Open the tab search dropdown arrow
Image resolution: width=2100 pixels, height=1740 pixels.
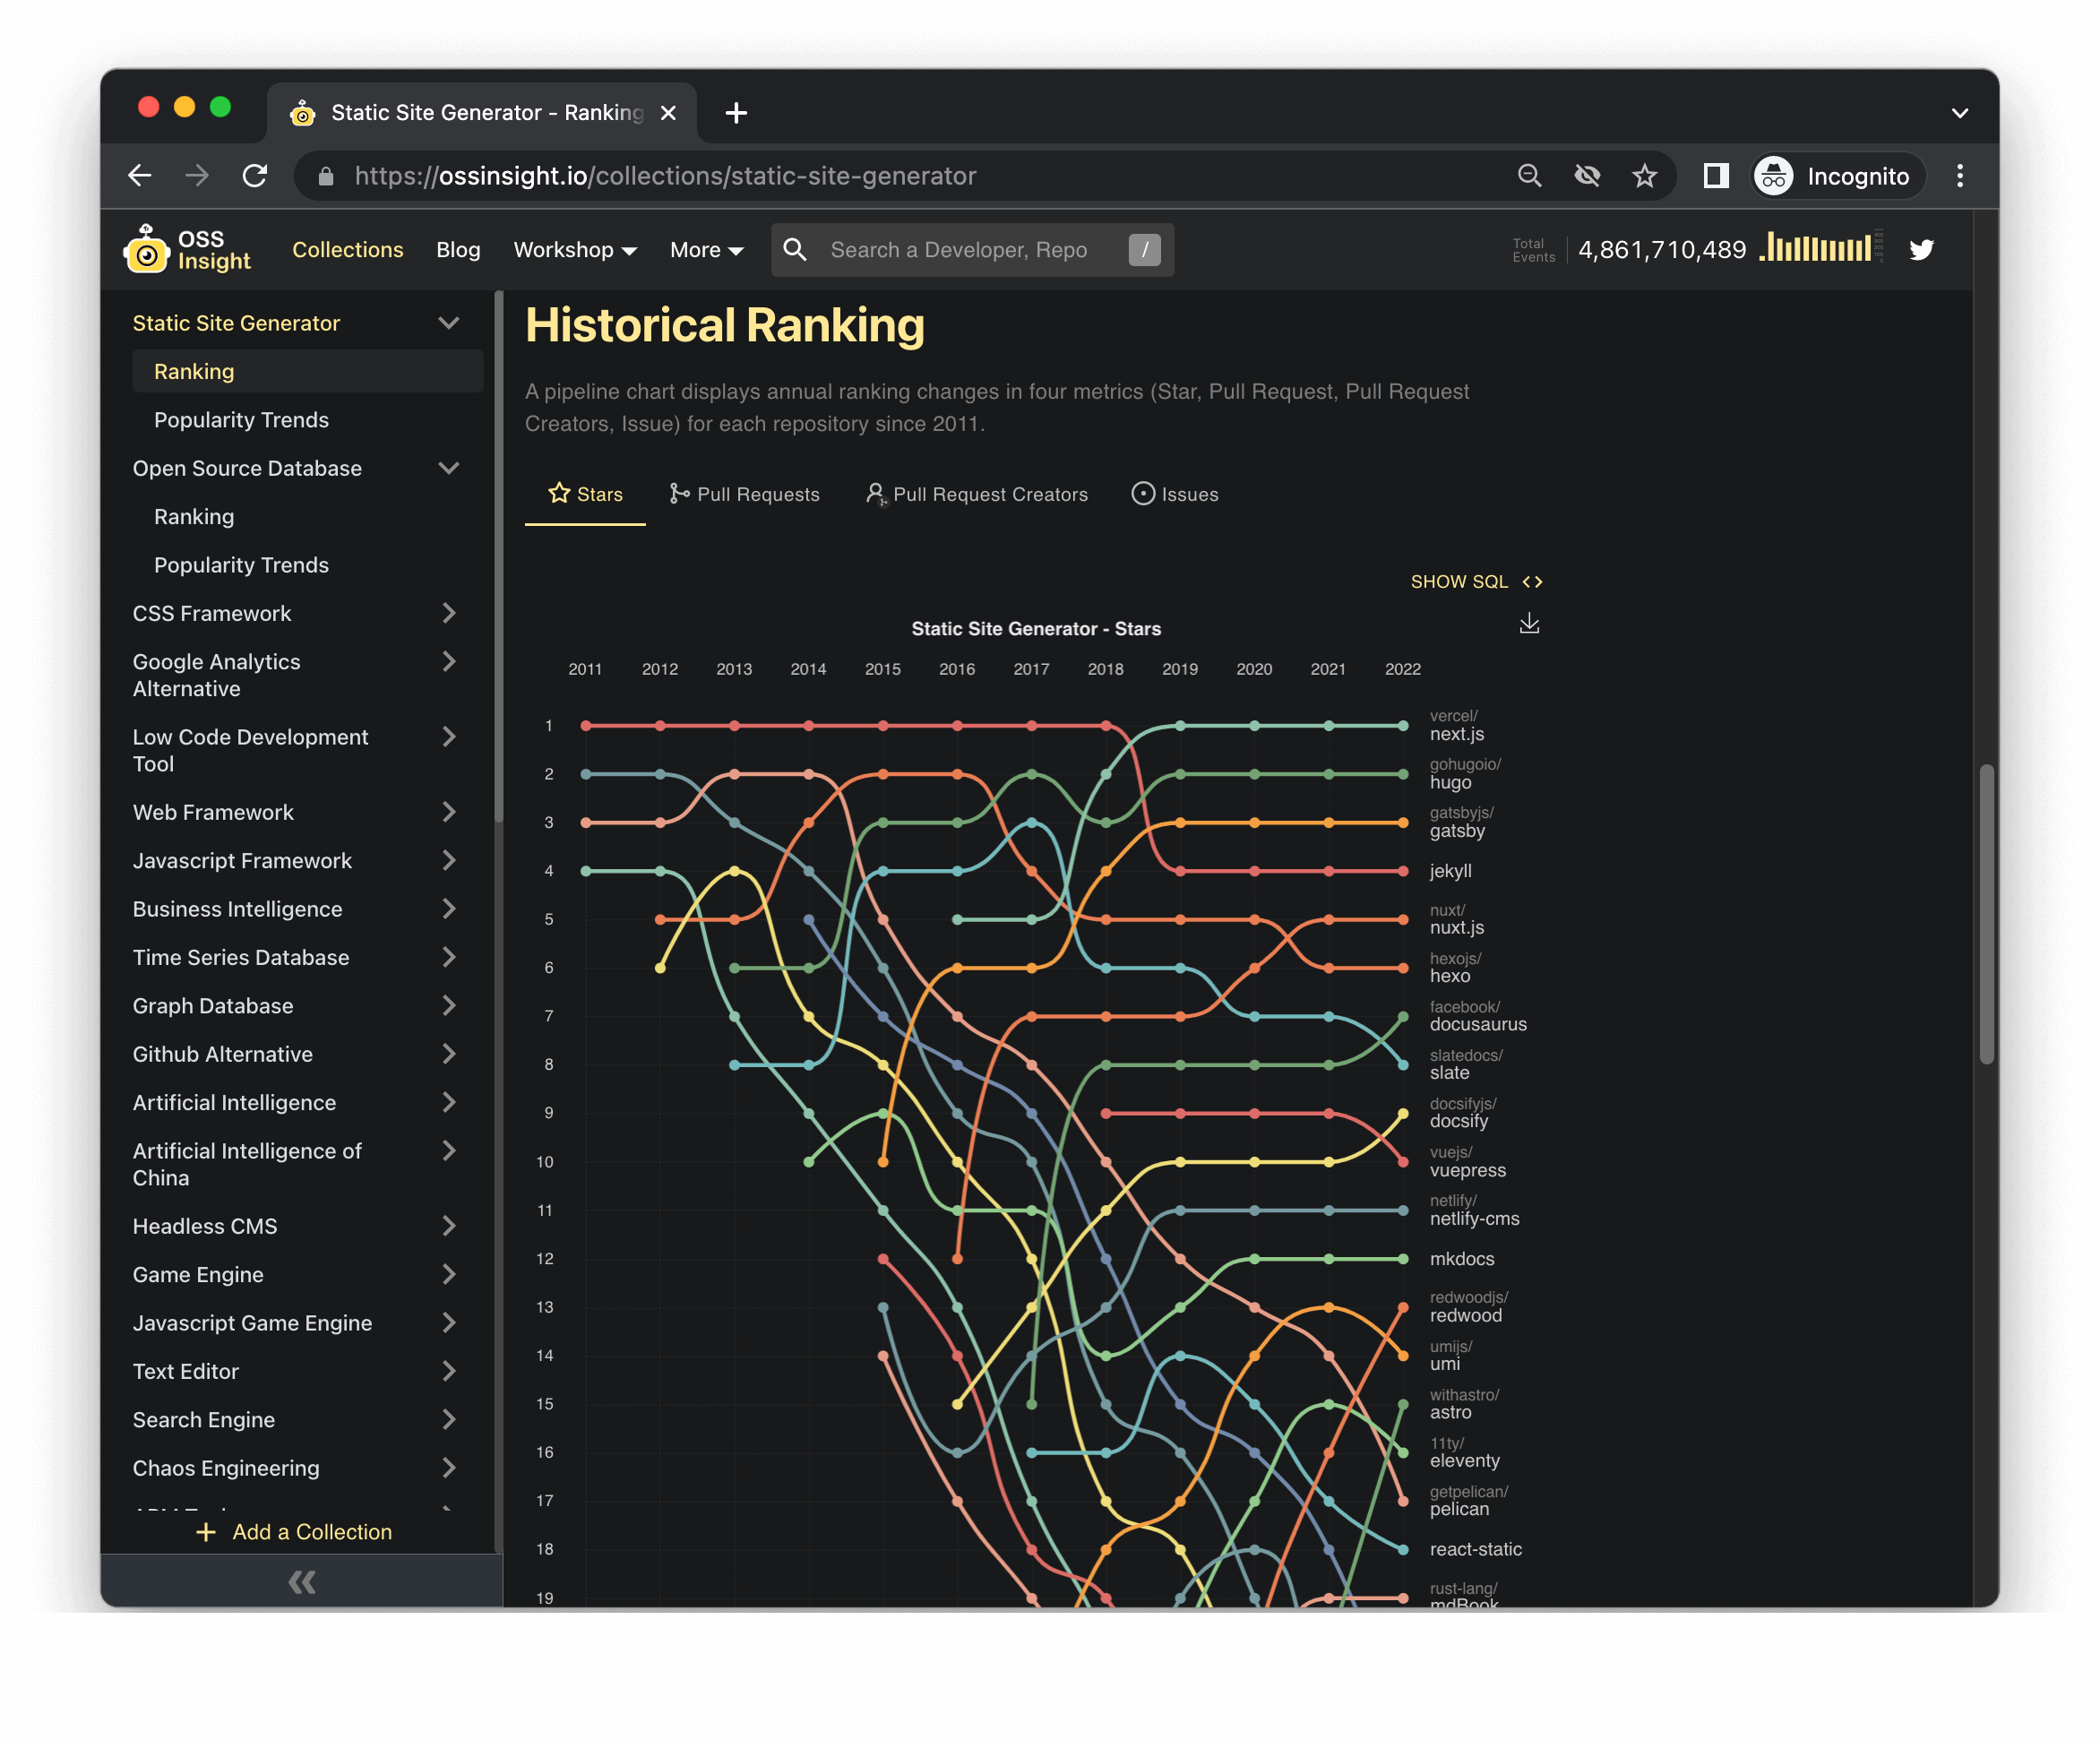[1960, 113]
